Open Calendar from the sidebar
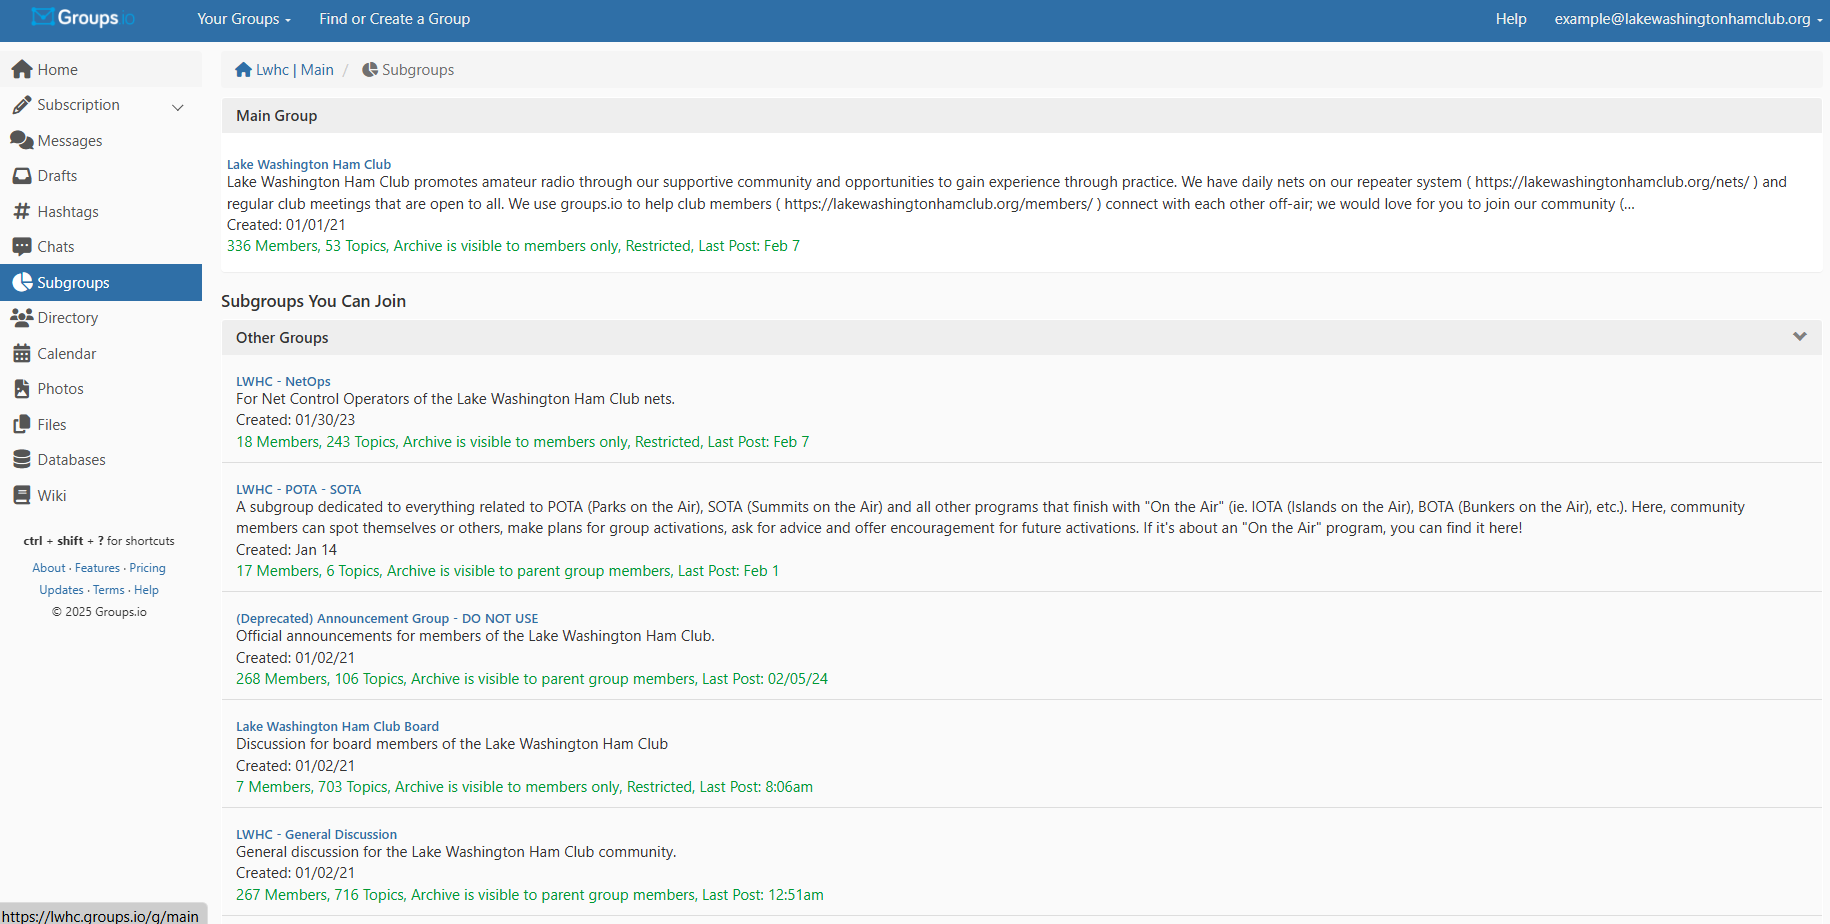 (101, 354)
